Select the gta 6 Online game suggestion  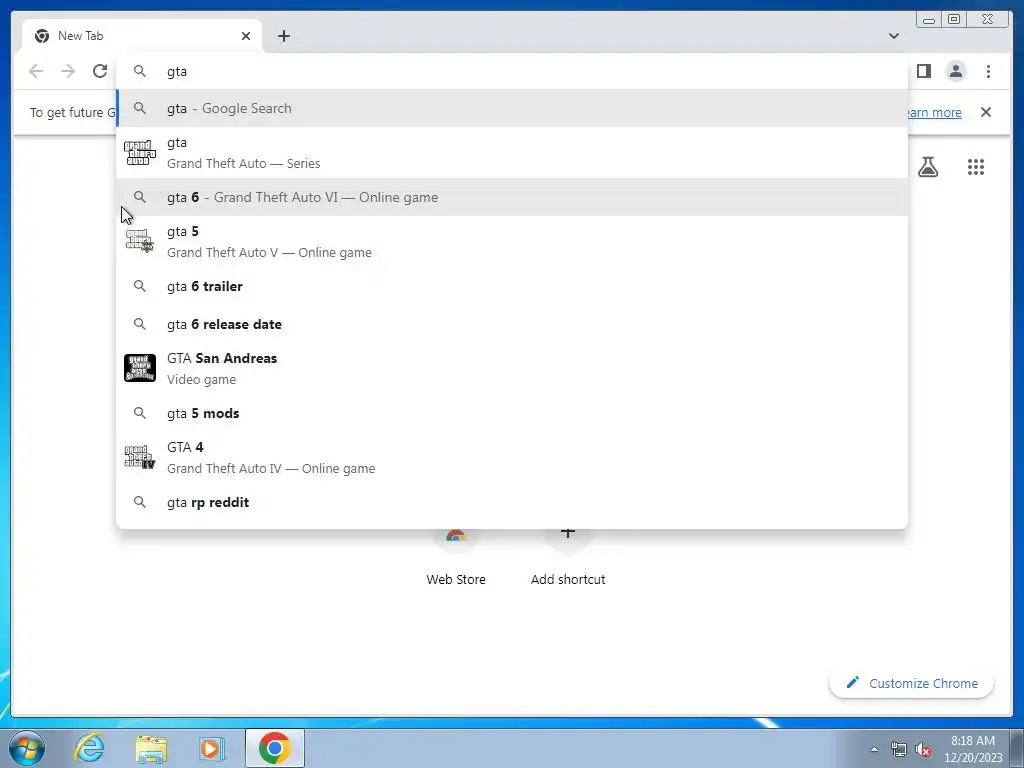pos(512,197)
